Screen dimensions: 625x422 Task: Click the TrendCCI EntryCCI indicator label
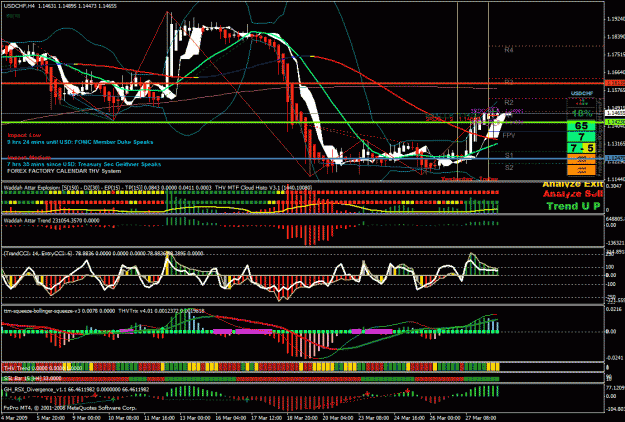pos(103,253)
